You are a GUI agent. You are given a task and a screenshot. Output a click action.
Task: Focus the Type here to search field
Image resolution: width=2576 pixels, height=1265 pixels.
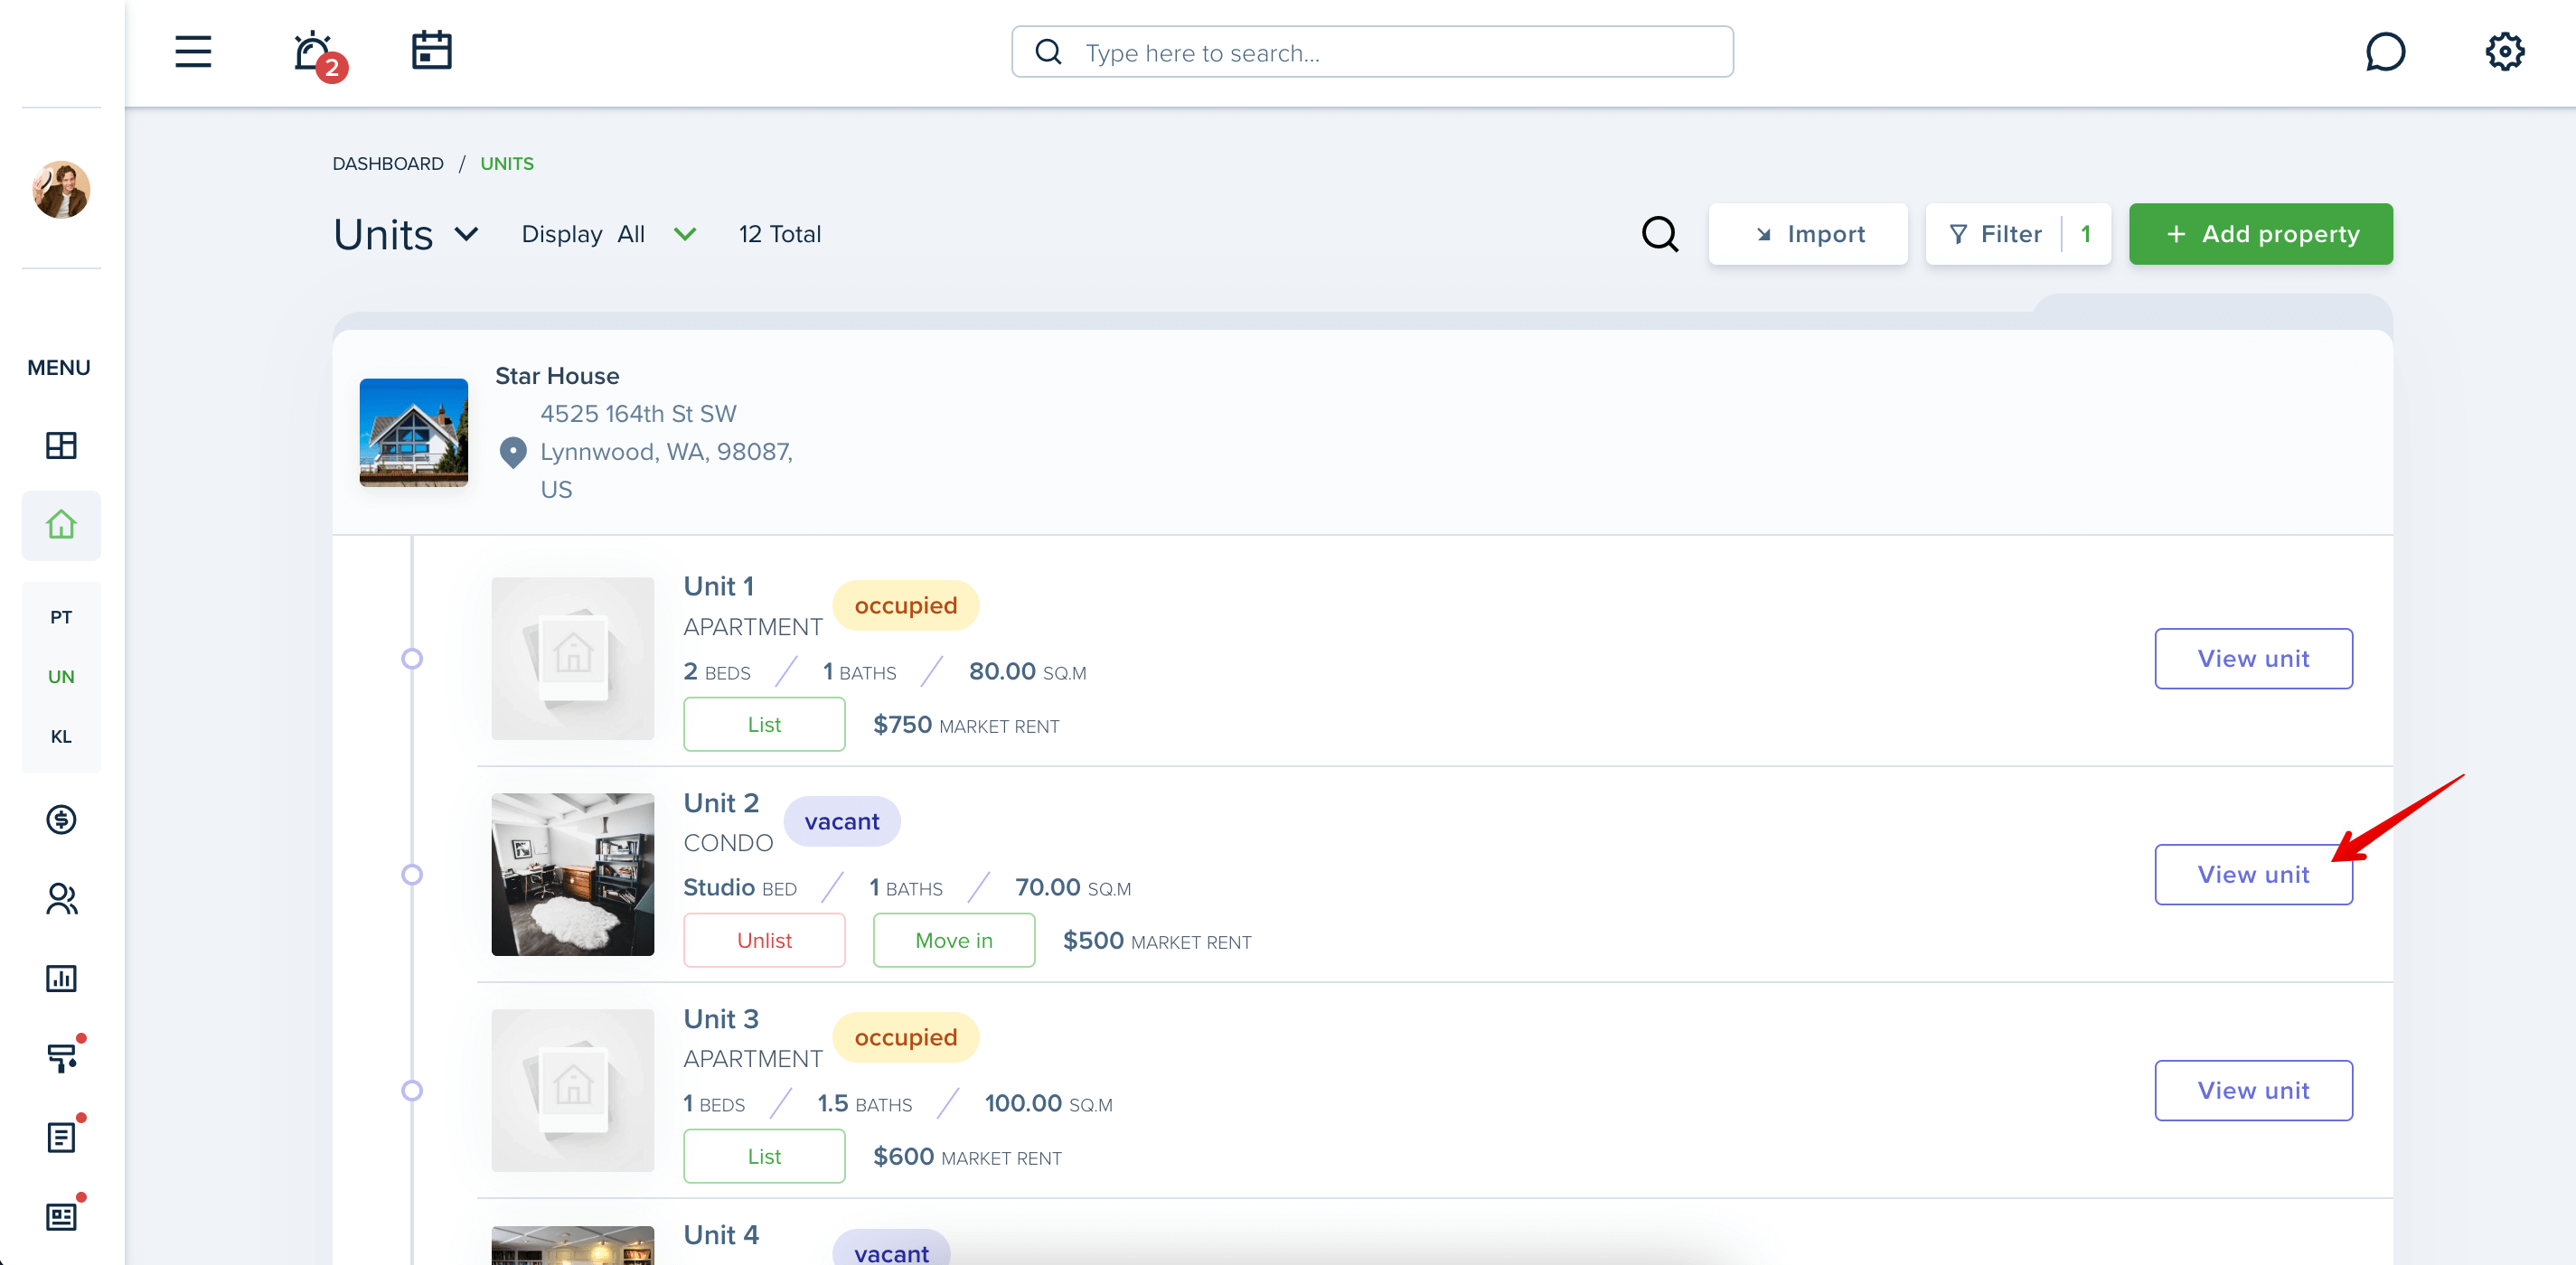pos(1372,52)
